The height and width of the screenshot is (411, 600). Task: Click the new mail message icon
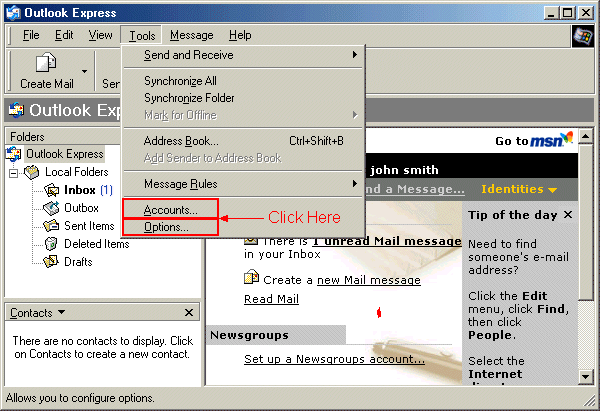coord(251,277)
